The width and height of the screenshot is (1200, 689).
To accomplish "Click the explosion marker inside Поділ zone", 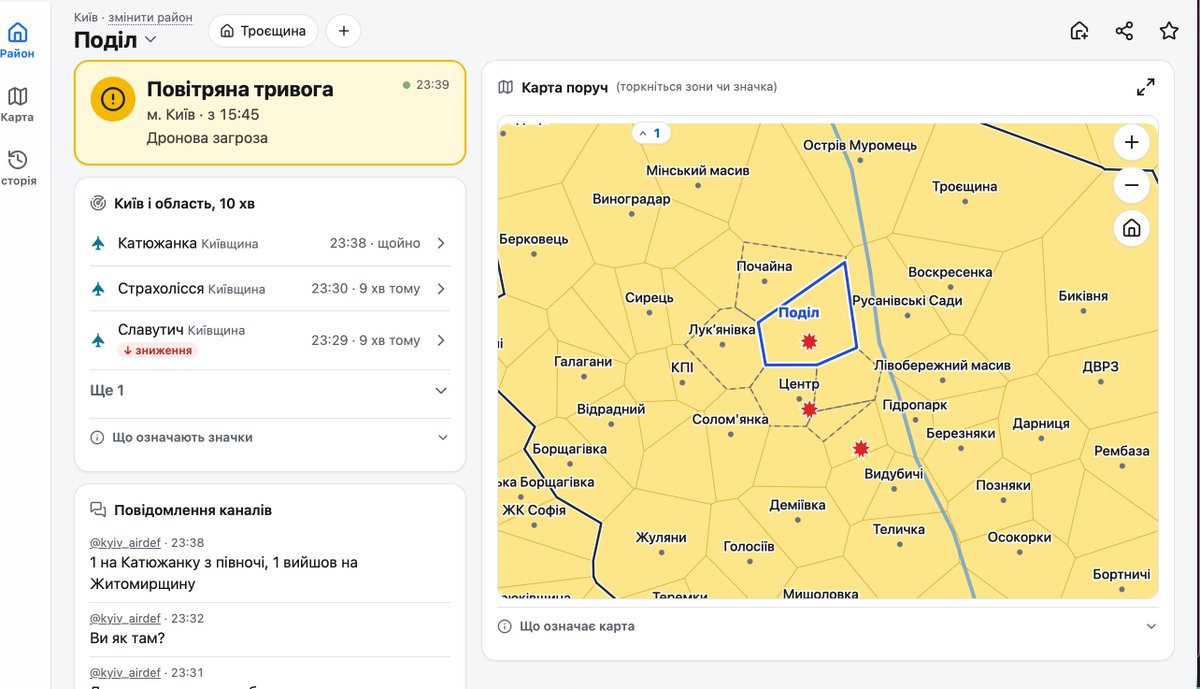I will click(809, 342).
